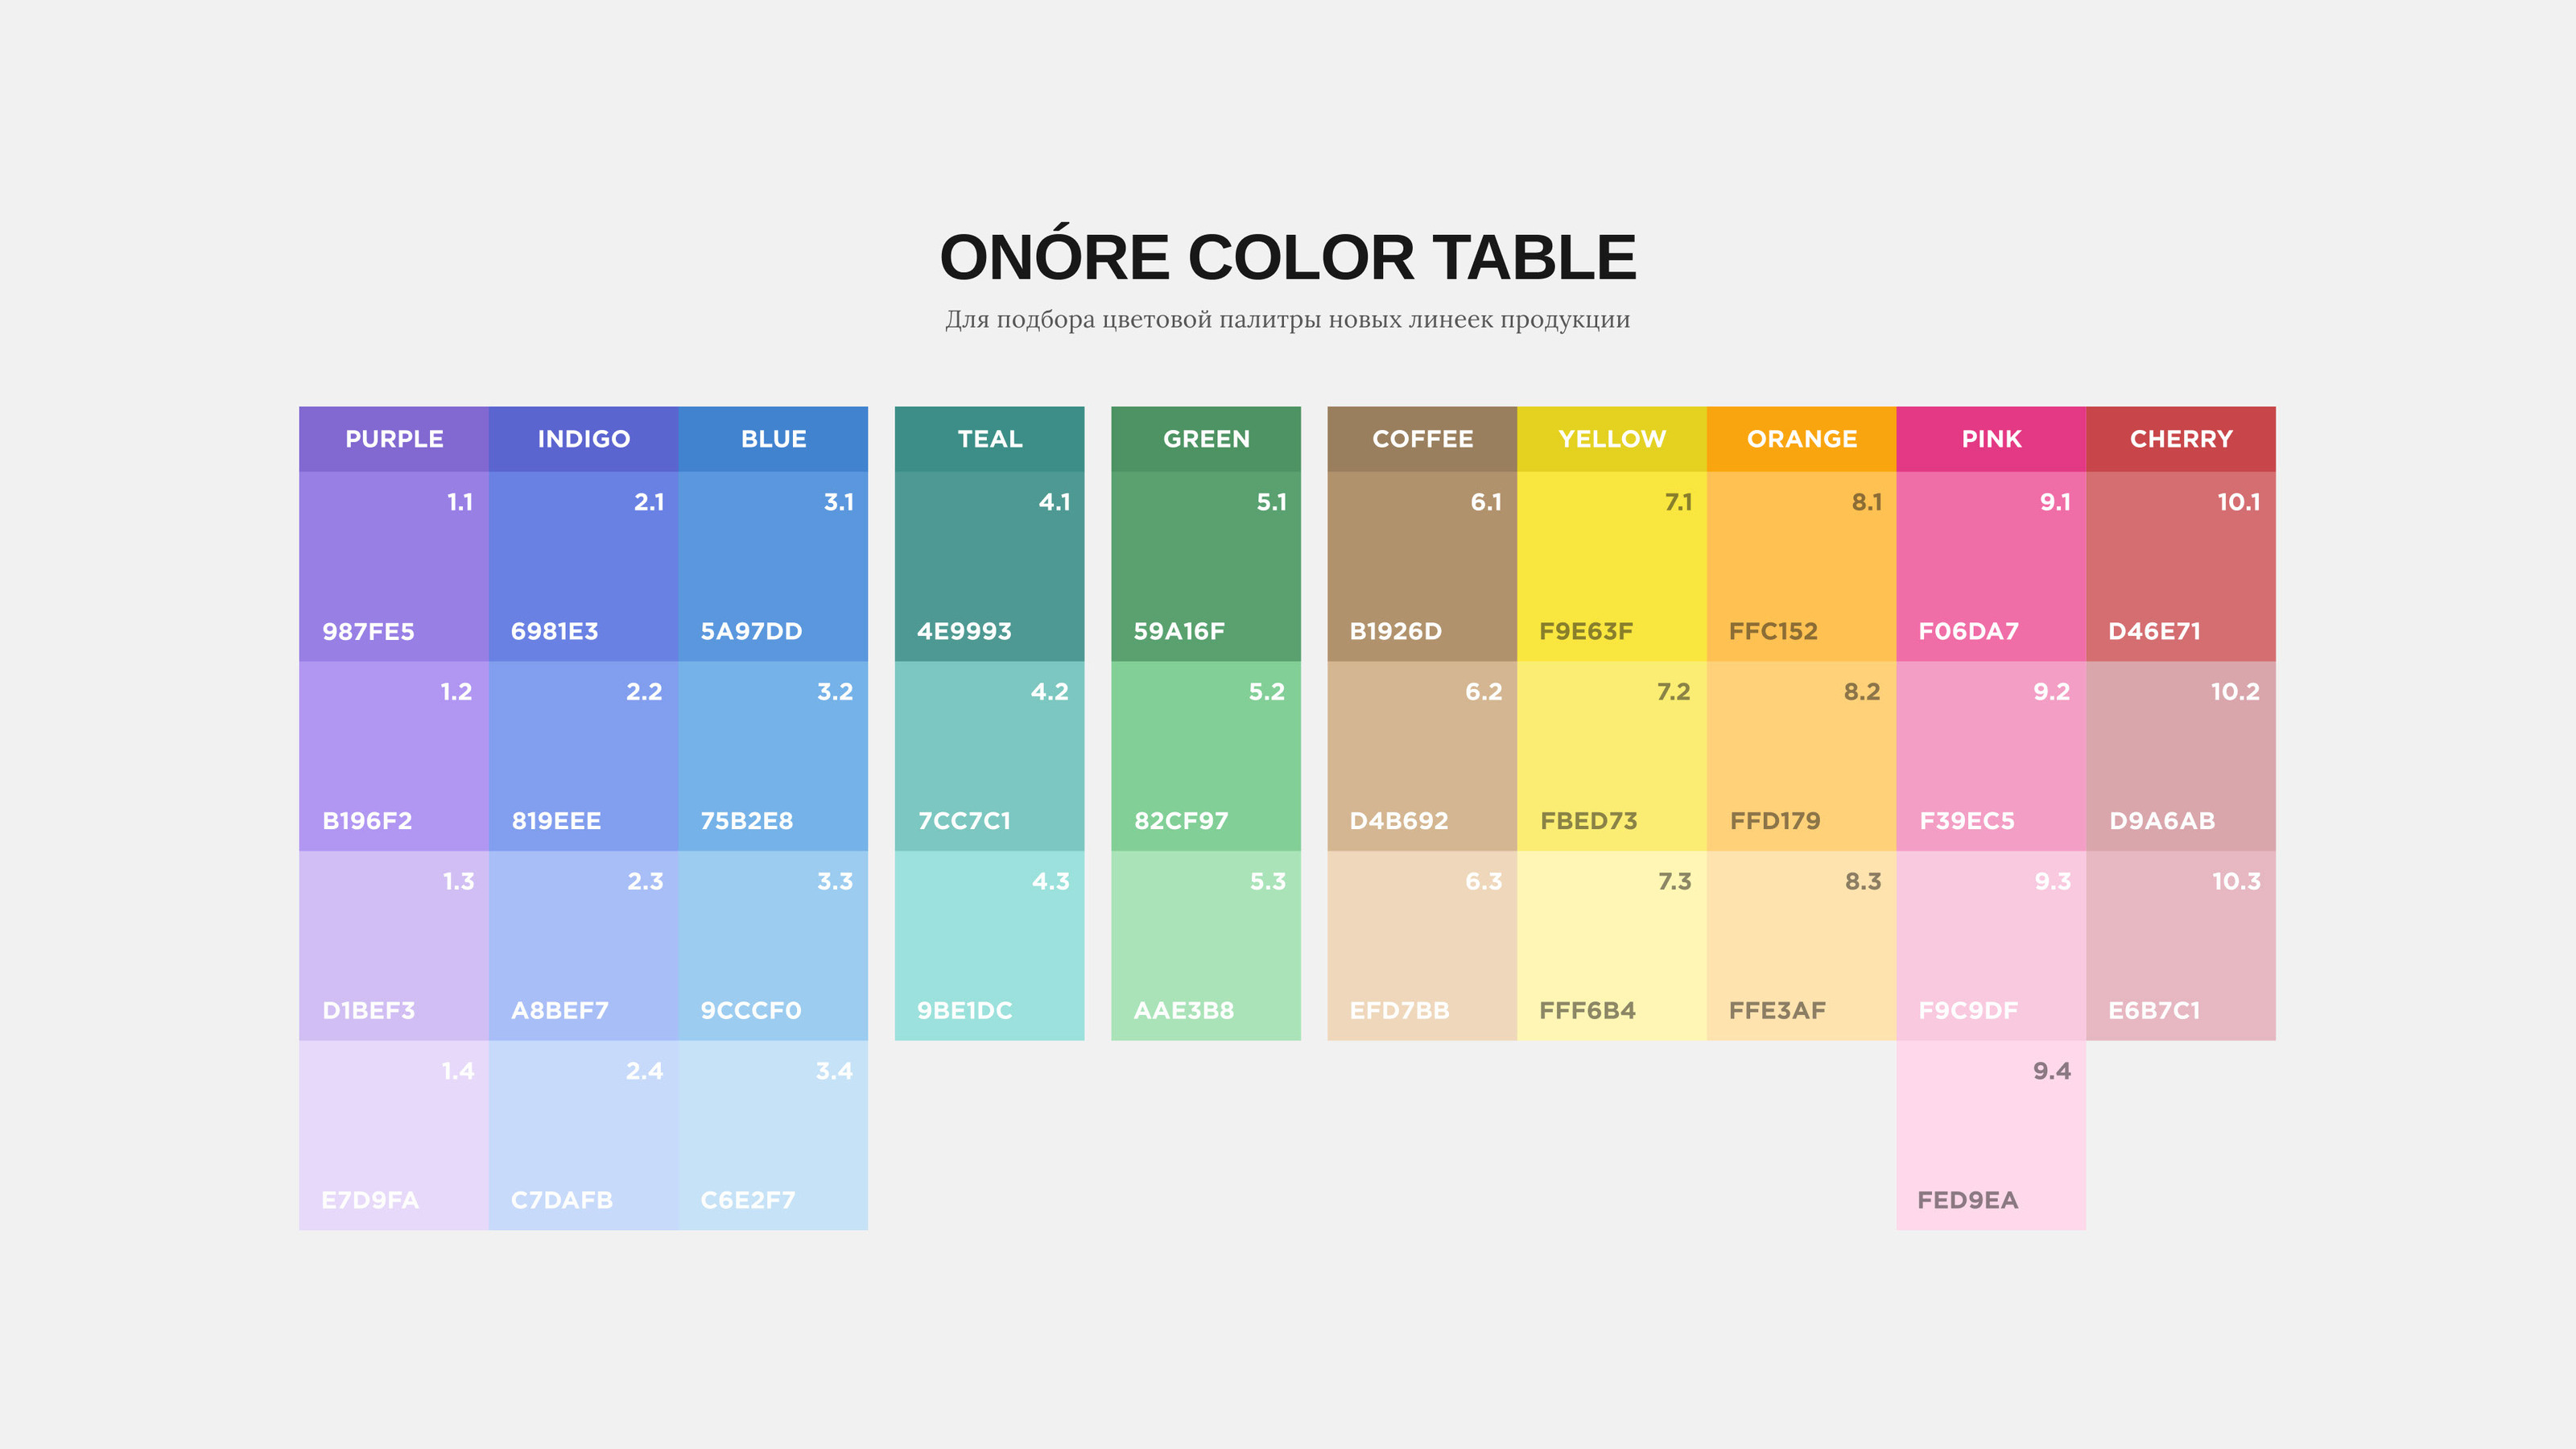Viewport: 2576px width, 1449px height.
Task: Click the COFFEE column header
Action: 1421,439
